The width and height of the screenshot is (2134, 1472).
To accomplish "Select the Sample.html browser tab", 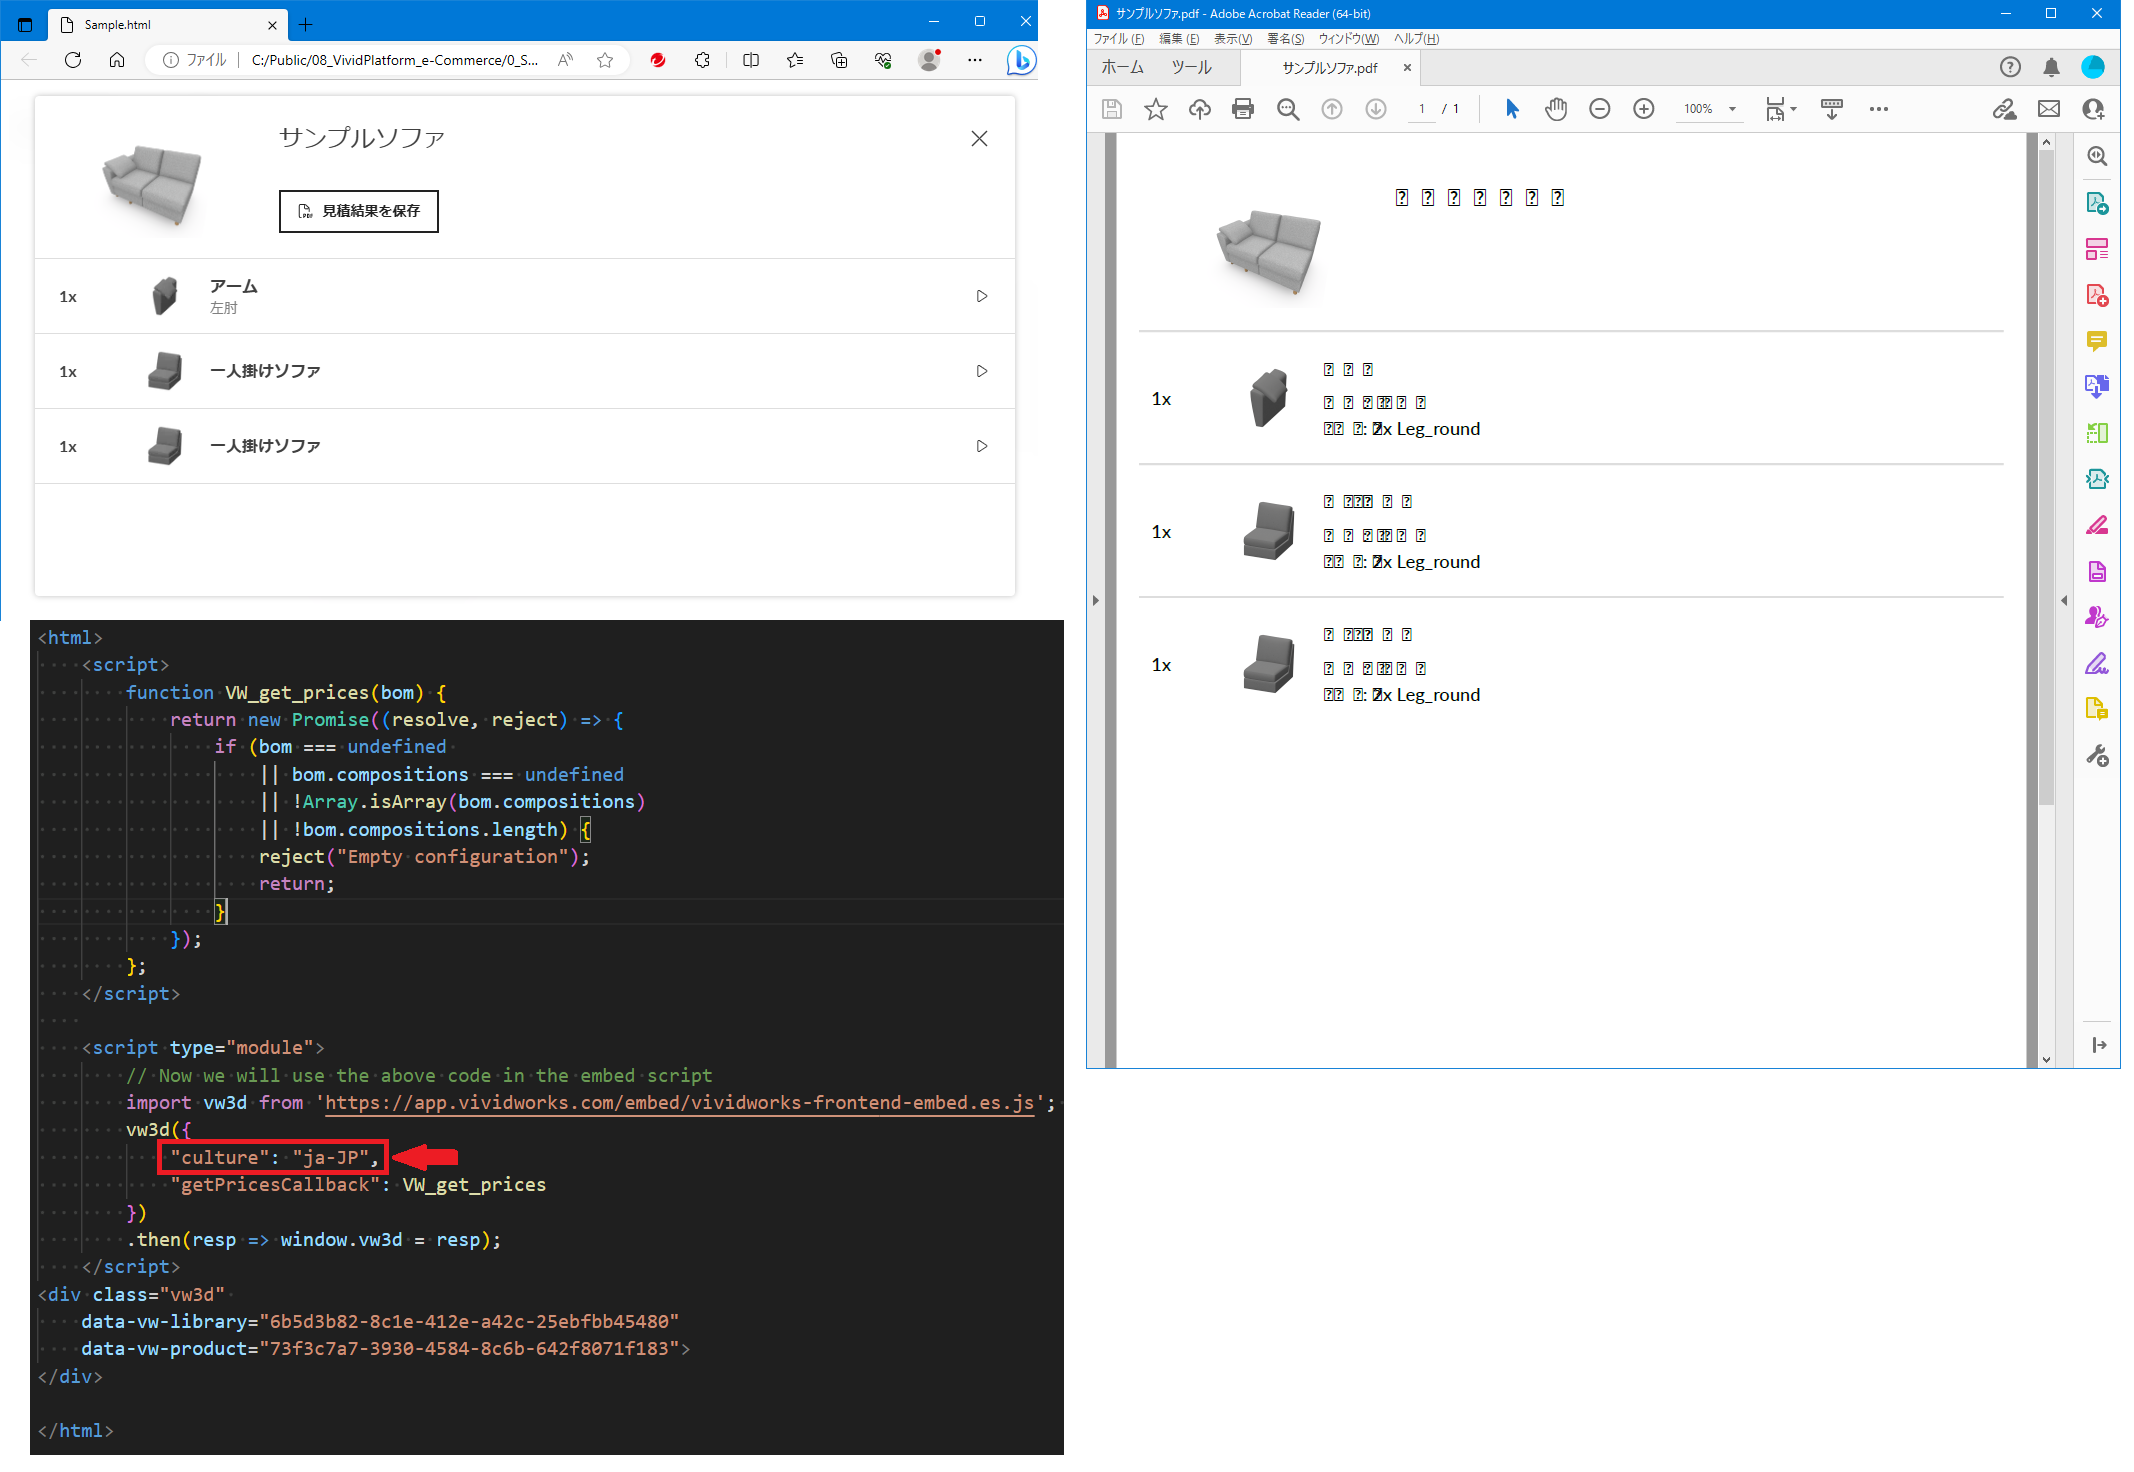I will 168,24.
